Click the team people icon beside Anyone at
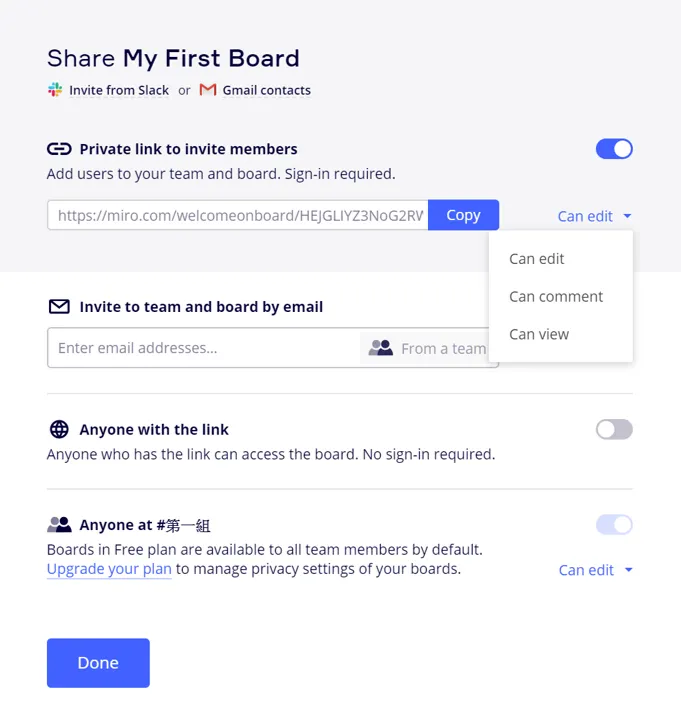This screenshot has width=681, height=720. tap(59, 525)
